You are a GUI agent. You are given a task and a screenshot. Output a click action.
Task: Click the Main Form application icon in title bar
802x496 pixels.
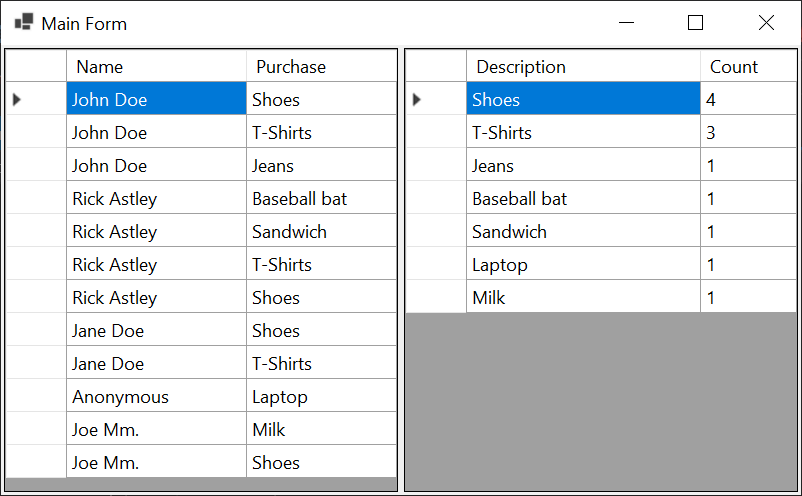(24, 22)
